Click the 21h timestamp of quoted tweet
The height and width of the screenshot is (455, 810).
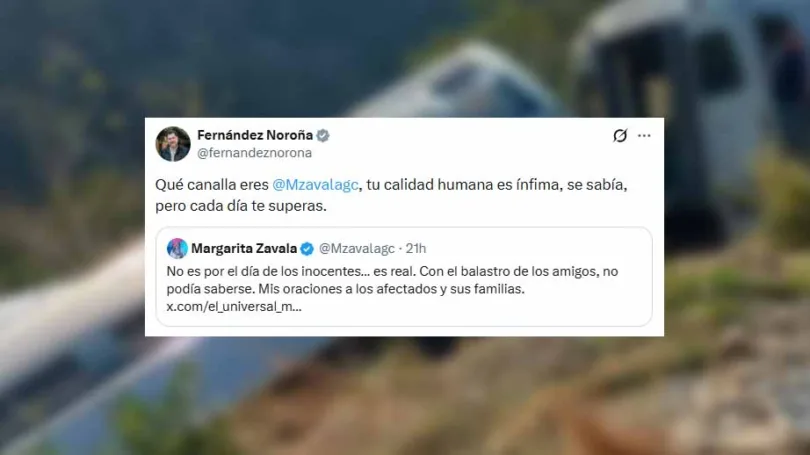point(416,248)
